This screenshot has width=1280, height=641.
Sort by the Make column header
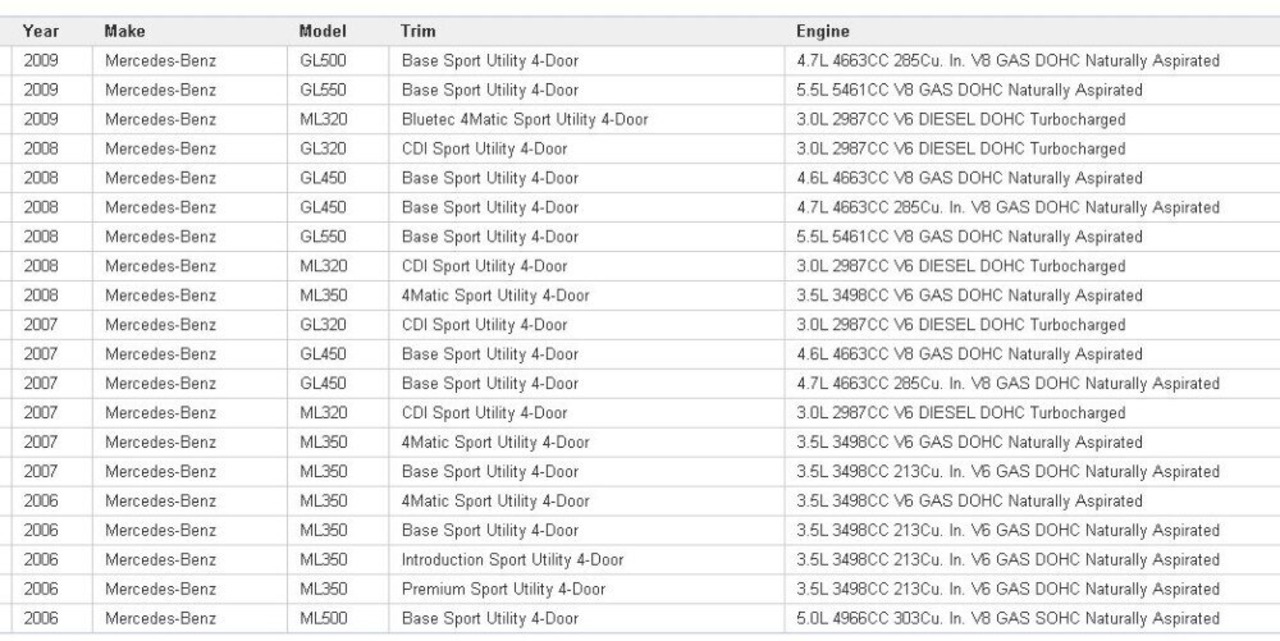coord(124,31)
